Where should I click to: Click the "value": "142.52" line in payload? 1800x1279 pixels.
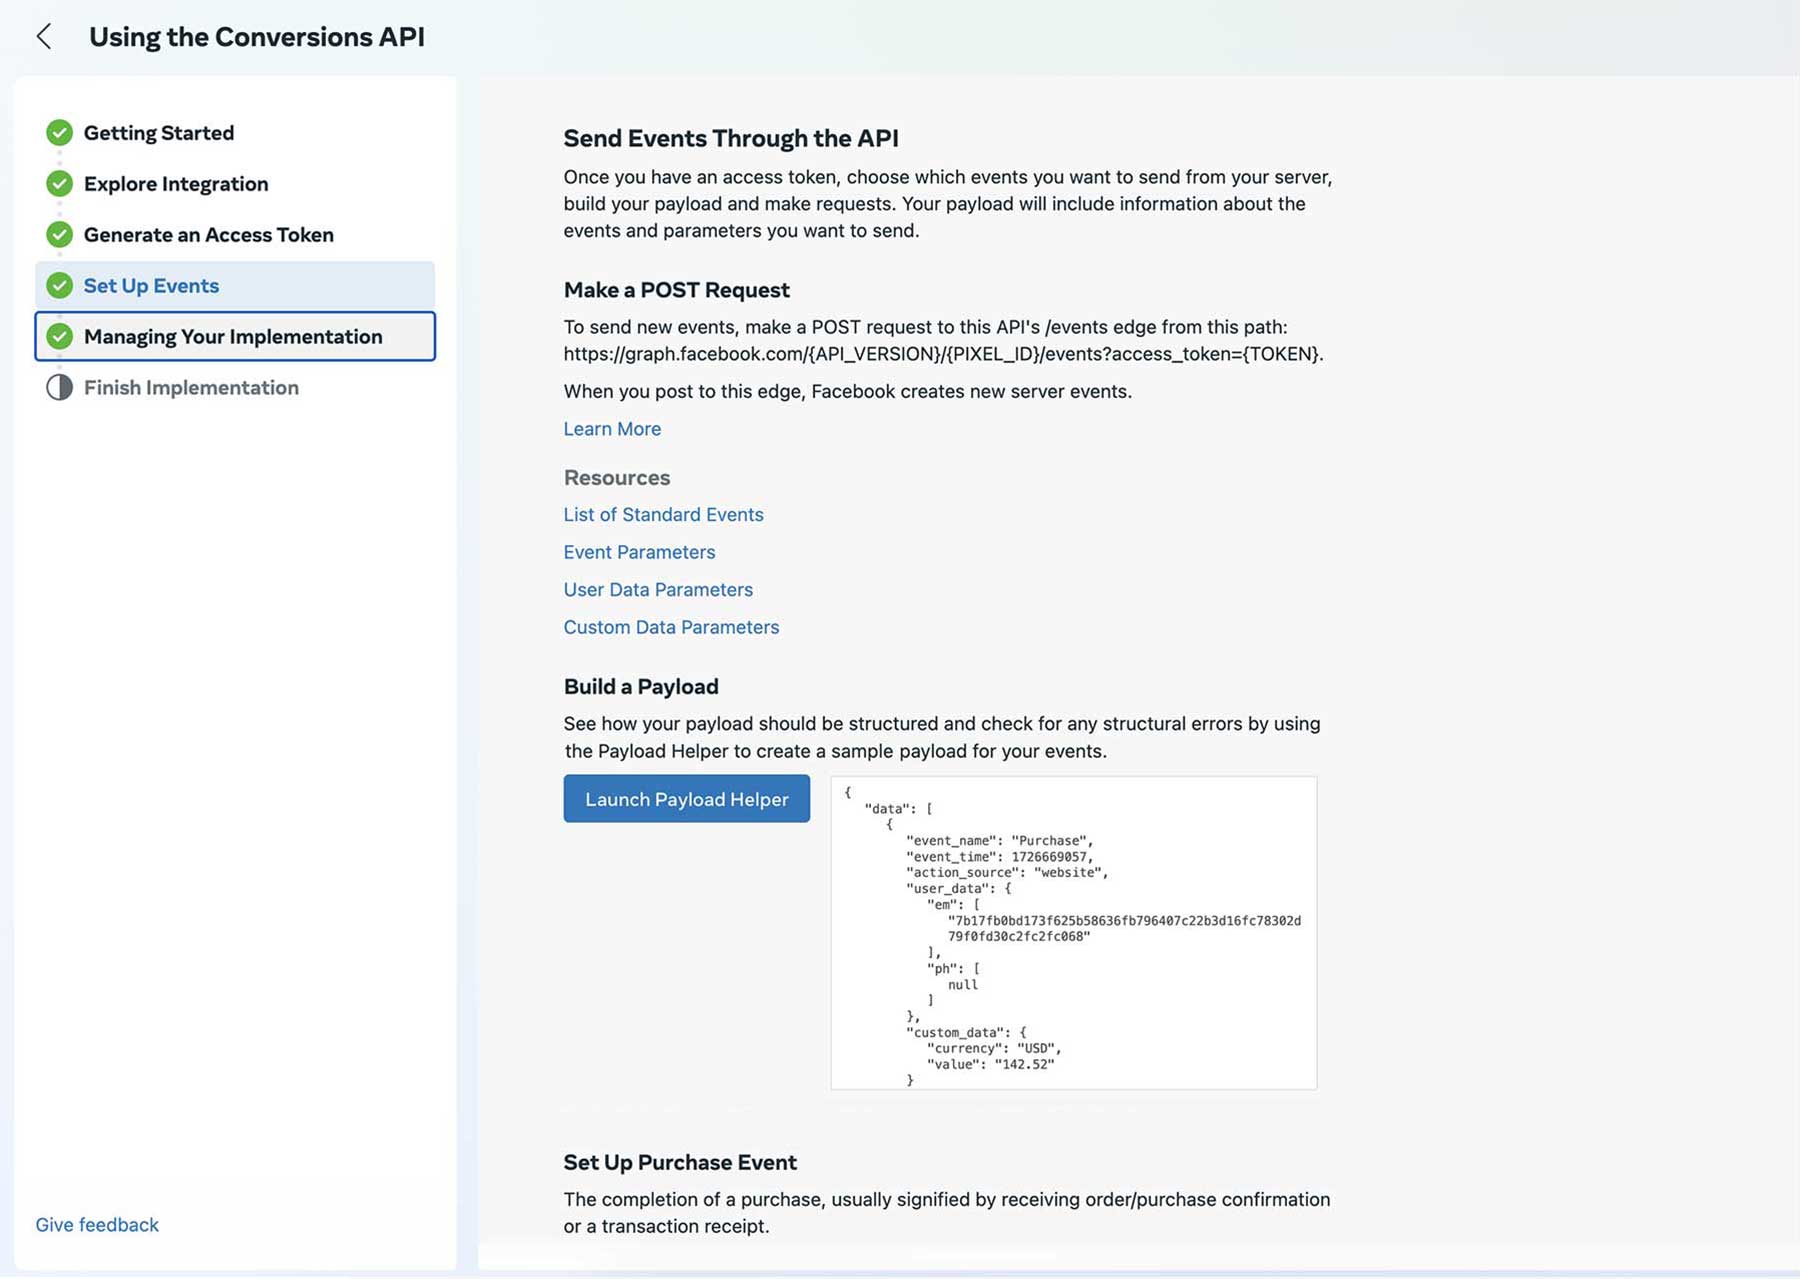(990, 1064)
